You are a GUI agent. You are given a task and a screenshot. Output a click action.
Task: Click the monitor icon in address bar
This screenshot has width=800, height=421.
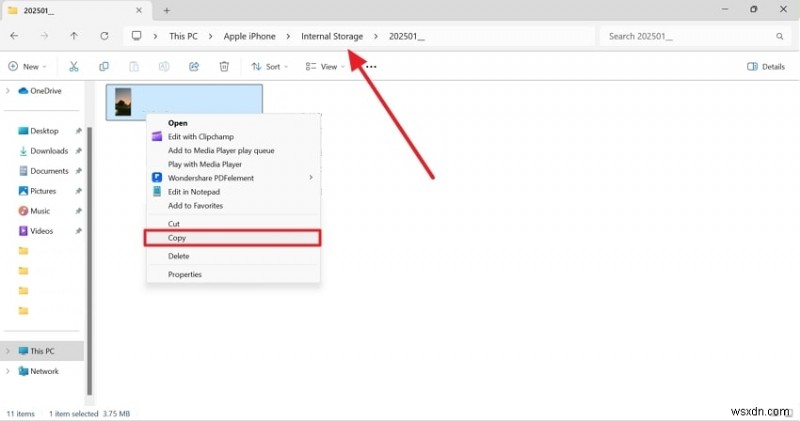137,36
